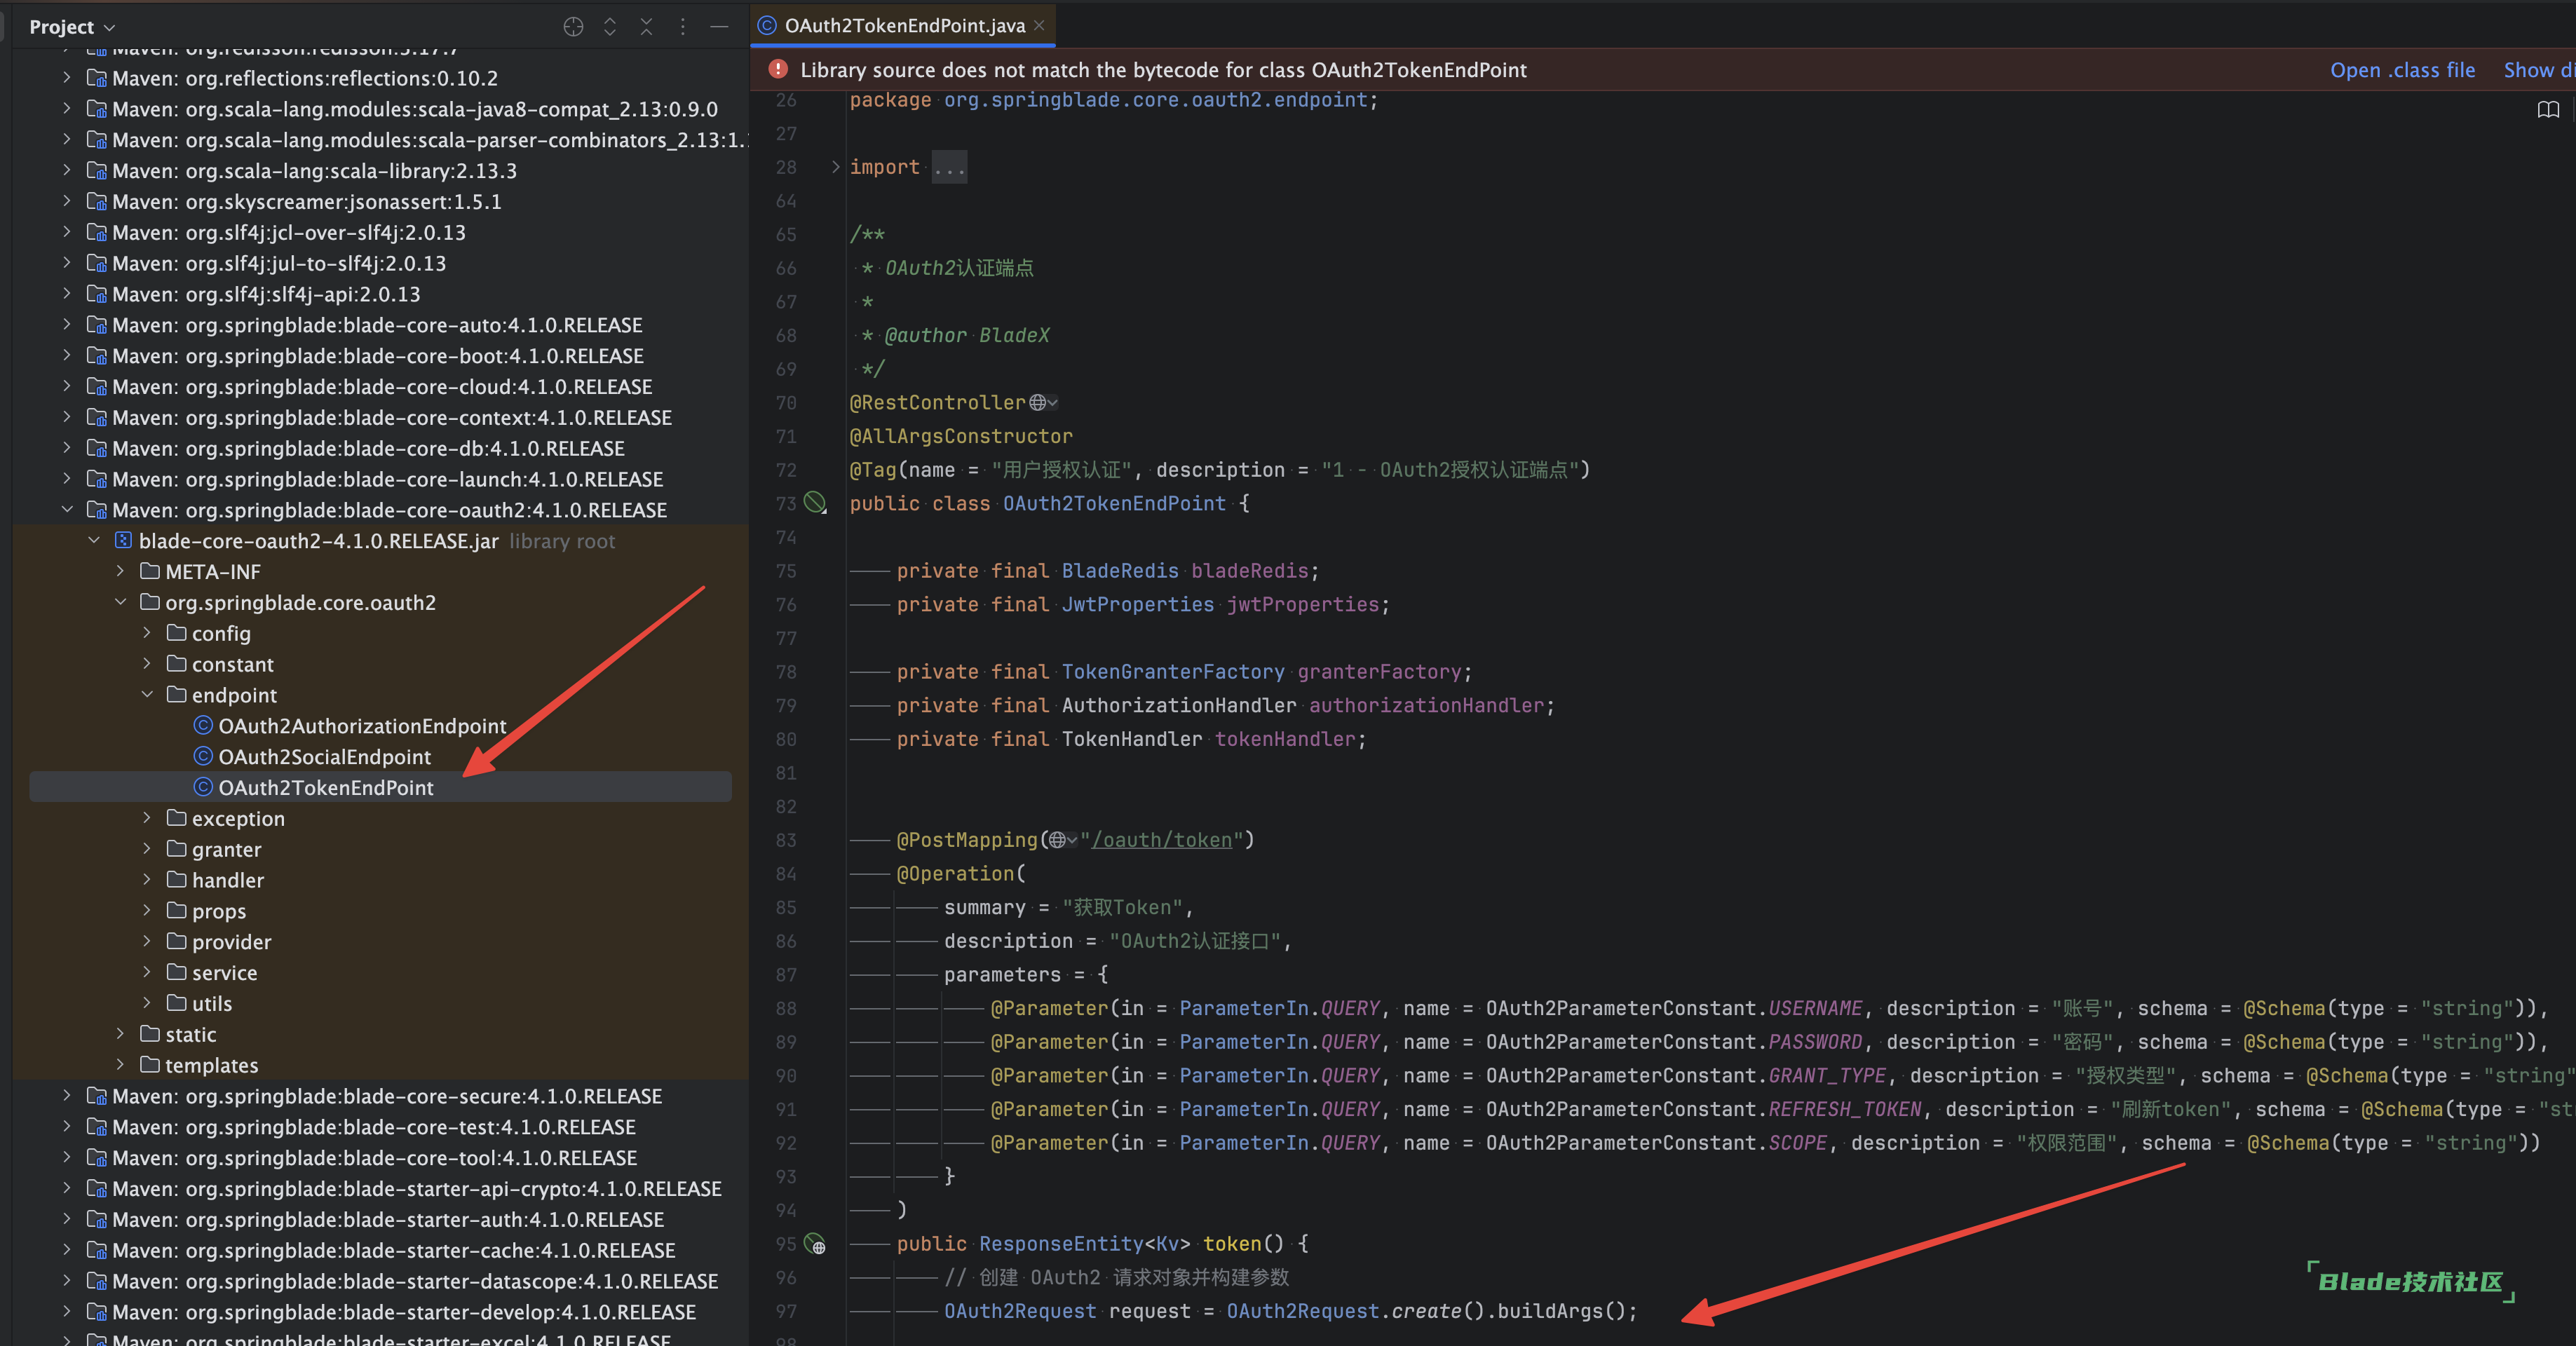Click jar archive icon of blade-core-oauth2 jar
The height and width of the screenshot is (1346, 2576).
(123, 540)
